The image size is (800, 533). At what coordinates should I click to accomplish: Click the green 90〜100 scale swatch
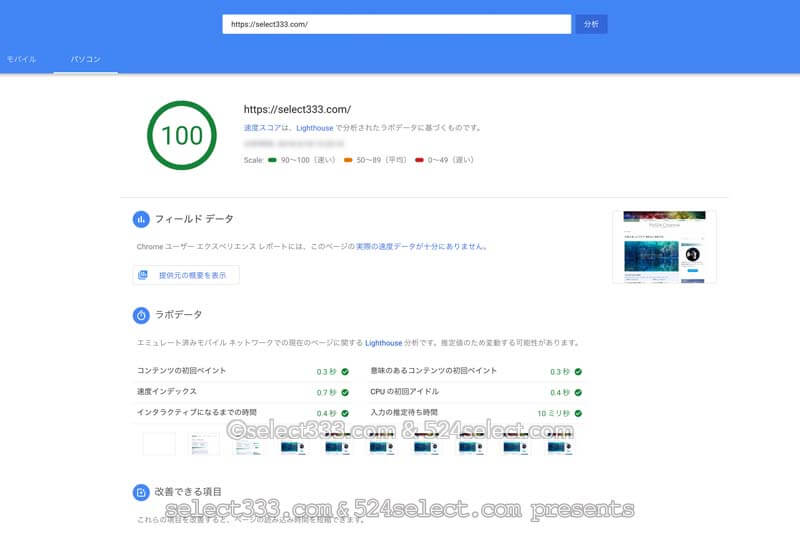(272, 160)
